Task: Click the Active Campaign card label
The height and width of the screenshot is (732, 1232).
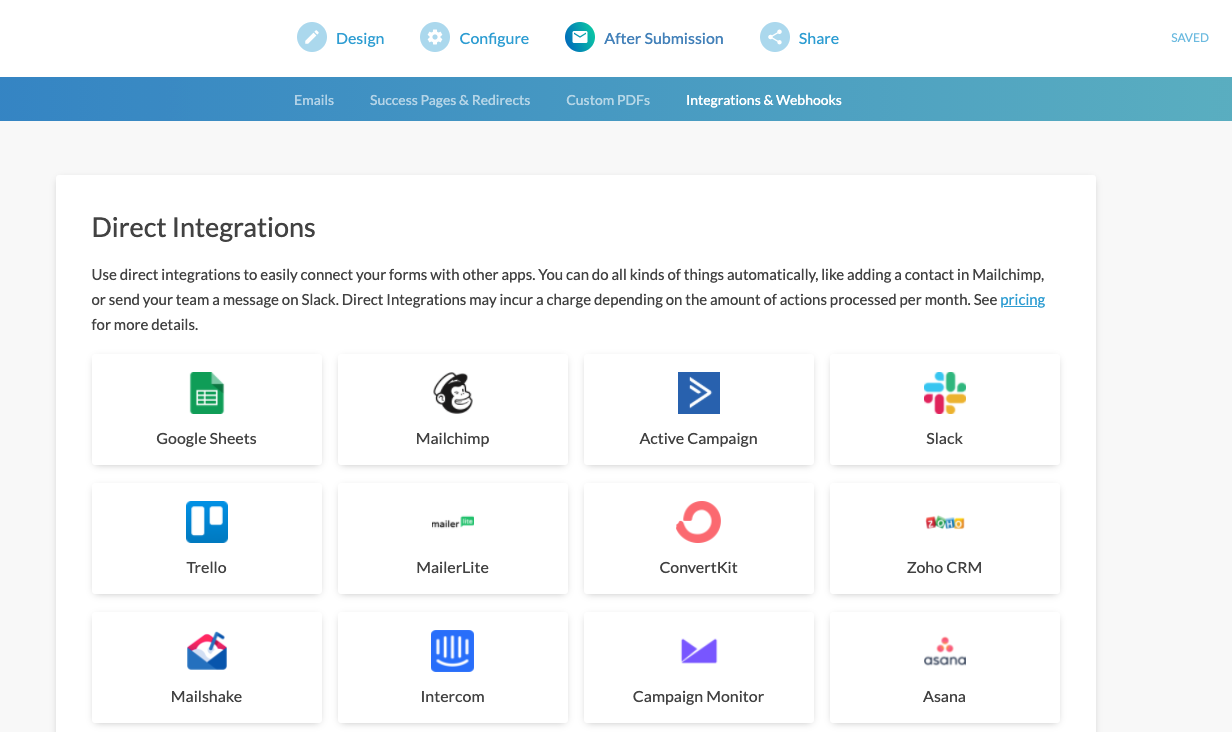Action: 699,438
